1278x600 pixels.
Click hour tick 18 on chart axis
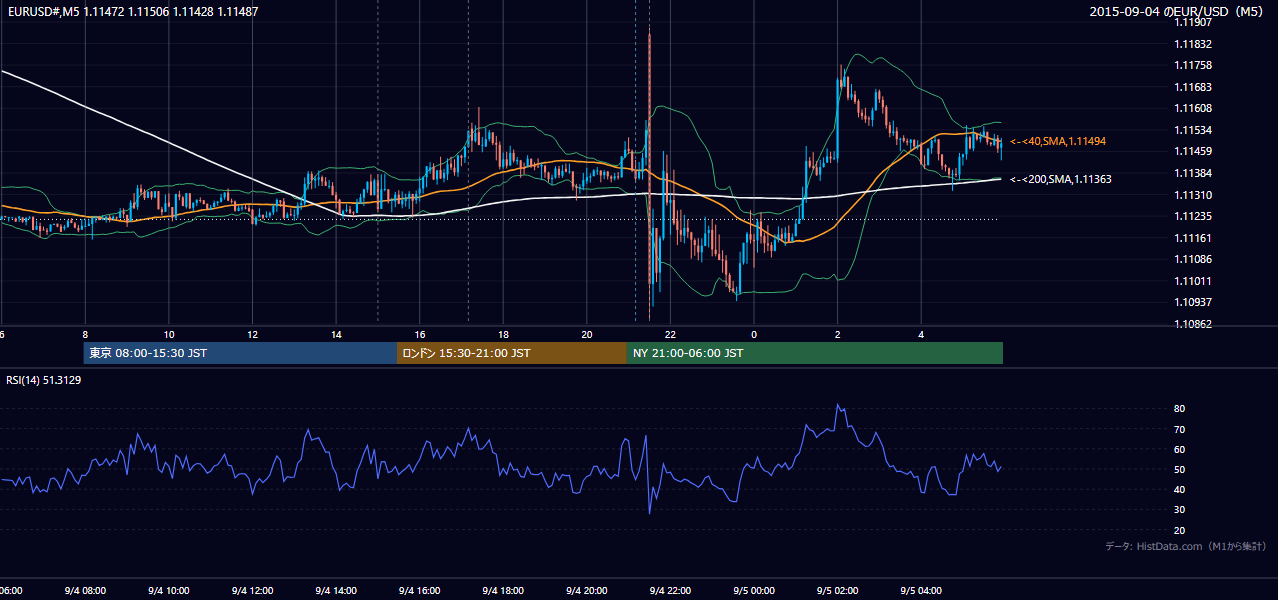click(x=503, y=334)
